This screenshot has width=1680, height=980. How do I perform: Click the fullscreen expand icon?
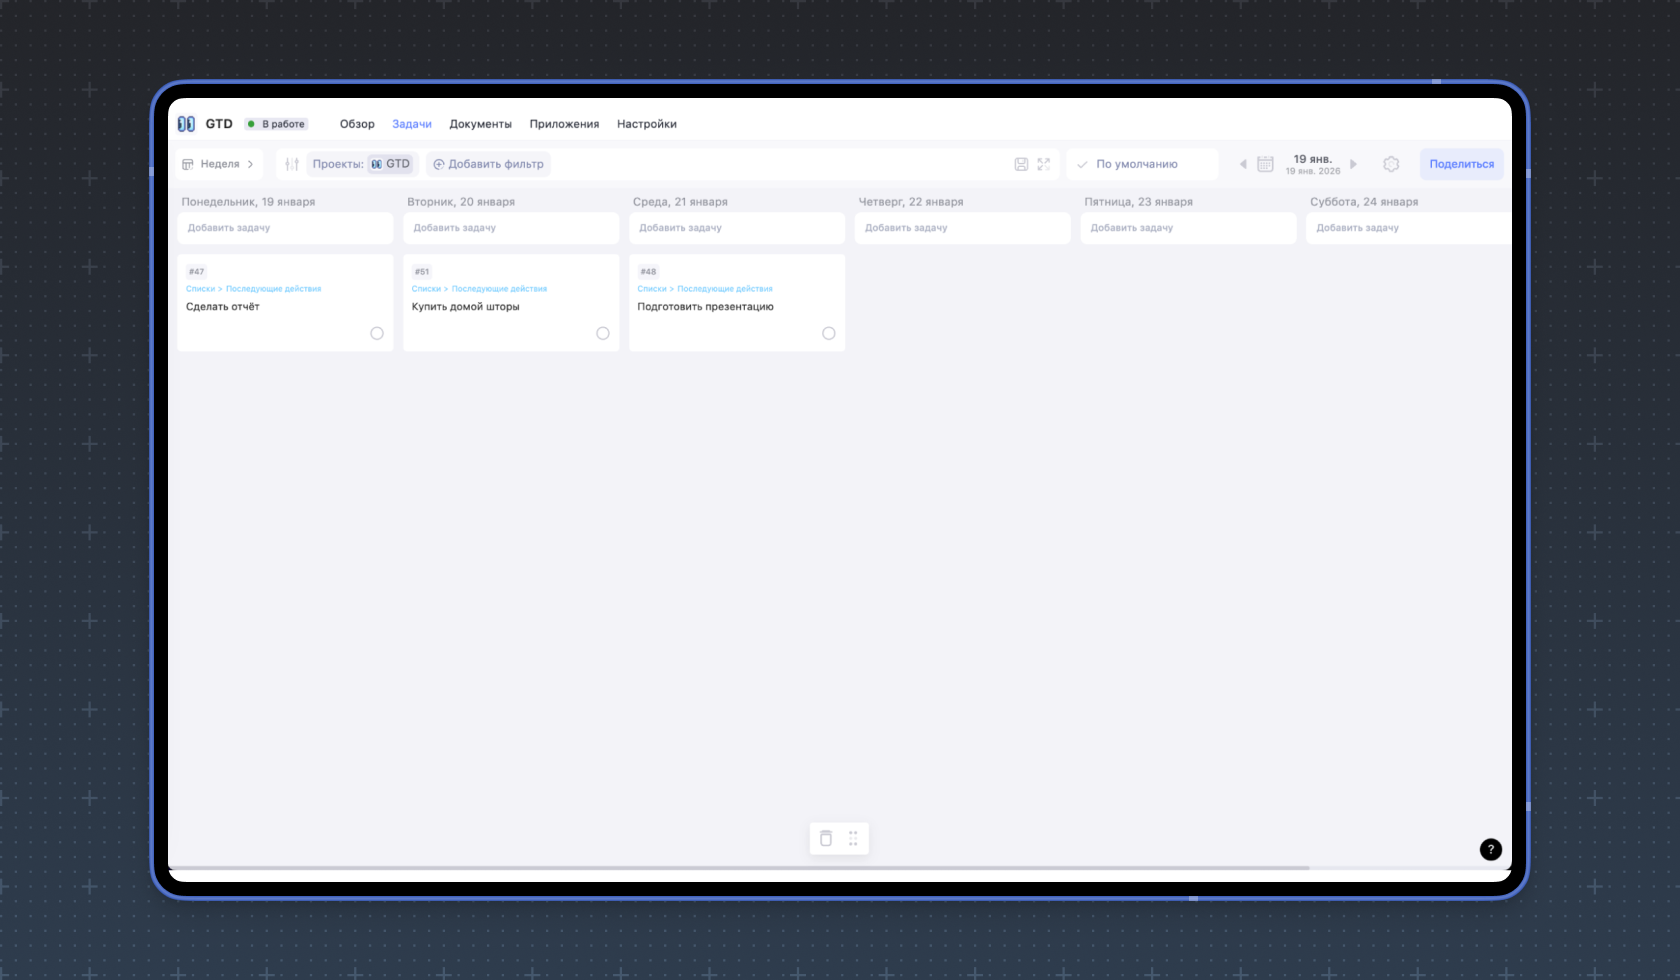(1044, 164)
